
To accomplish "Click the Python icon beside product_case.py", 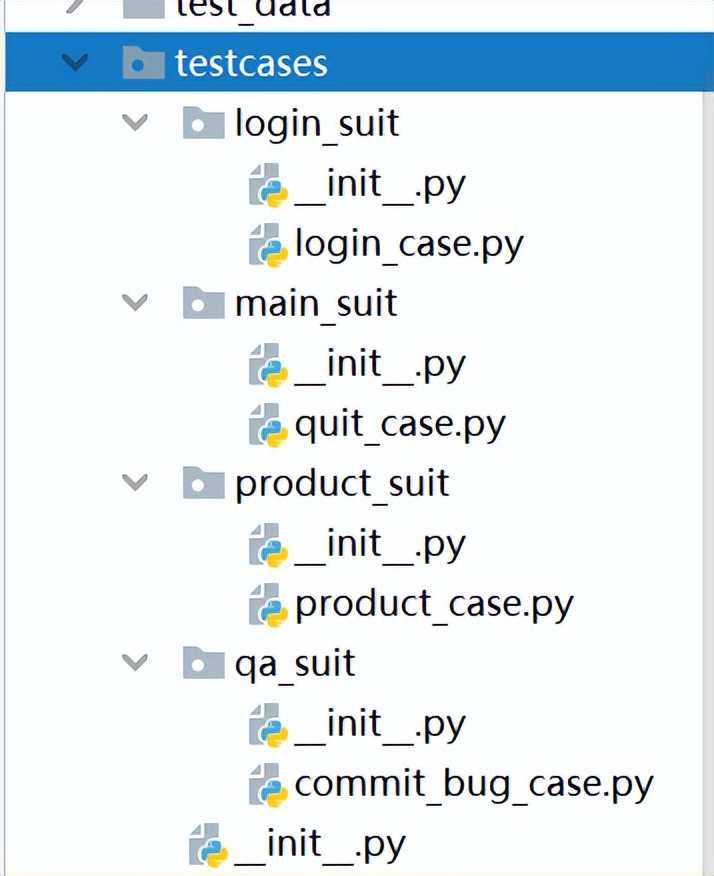I will (268, 604).
